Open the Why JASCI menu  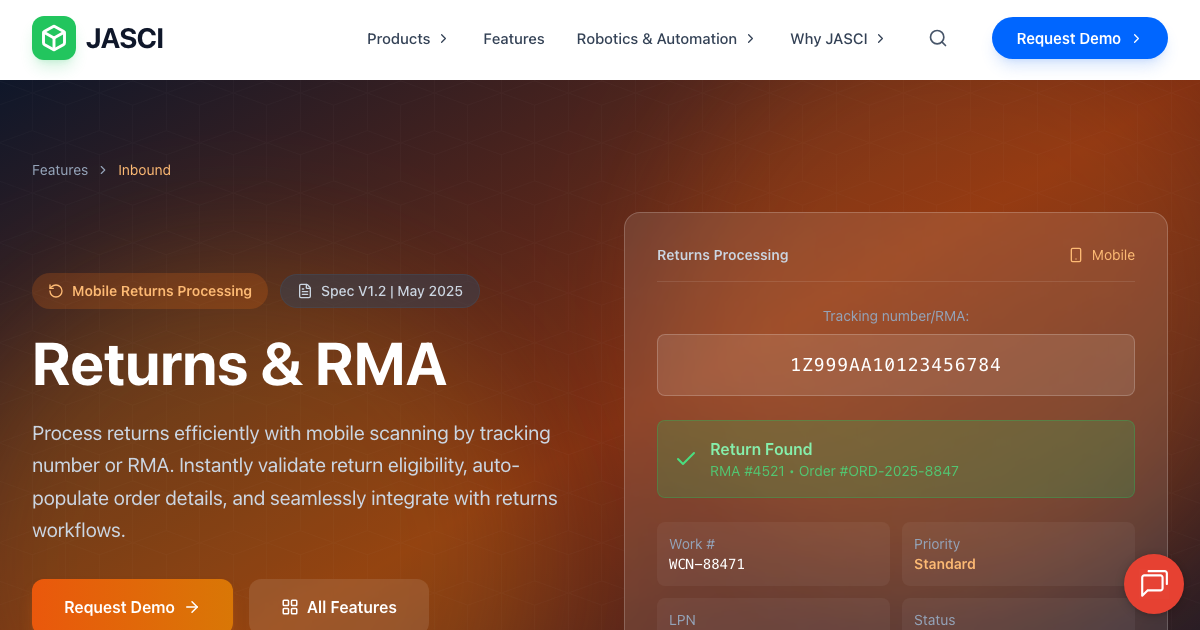click(838, 39)
